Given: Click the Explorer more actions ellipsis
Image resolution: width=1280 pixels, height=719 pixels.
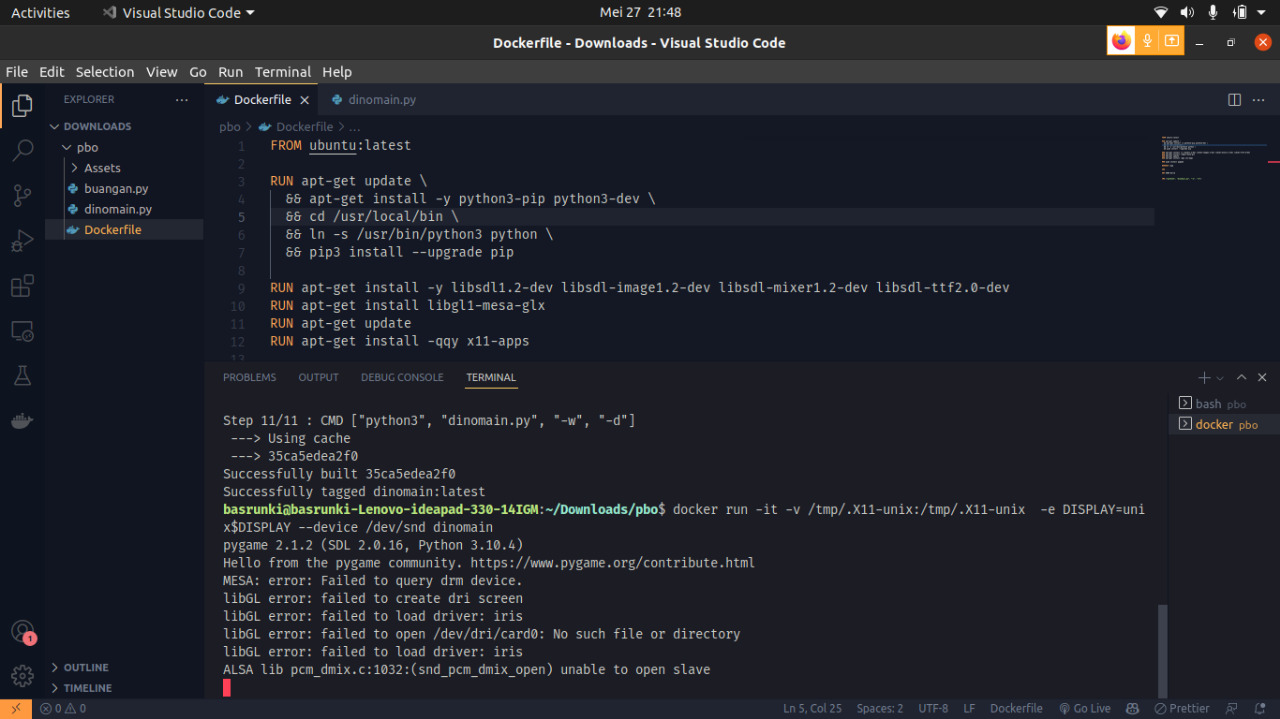Looking at the screenshot, I should coord(181,100).
